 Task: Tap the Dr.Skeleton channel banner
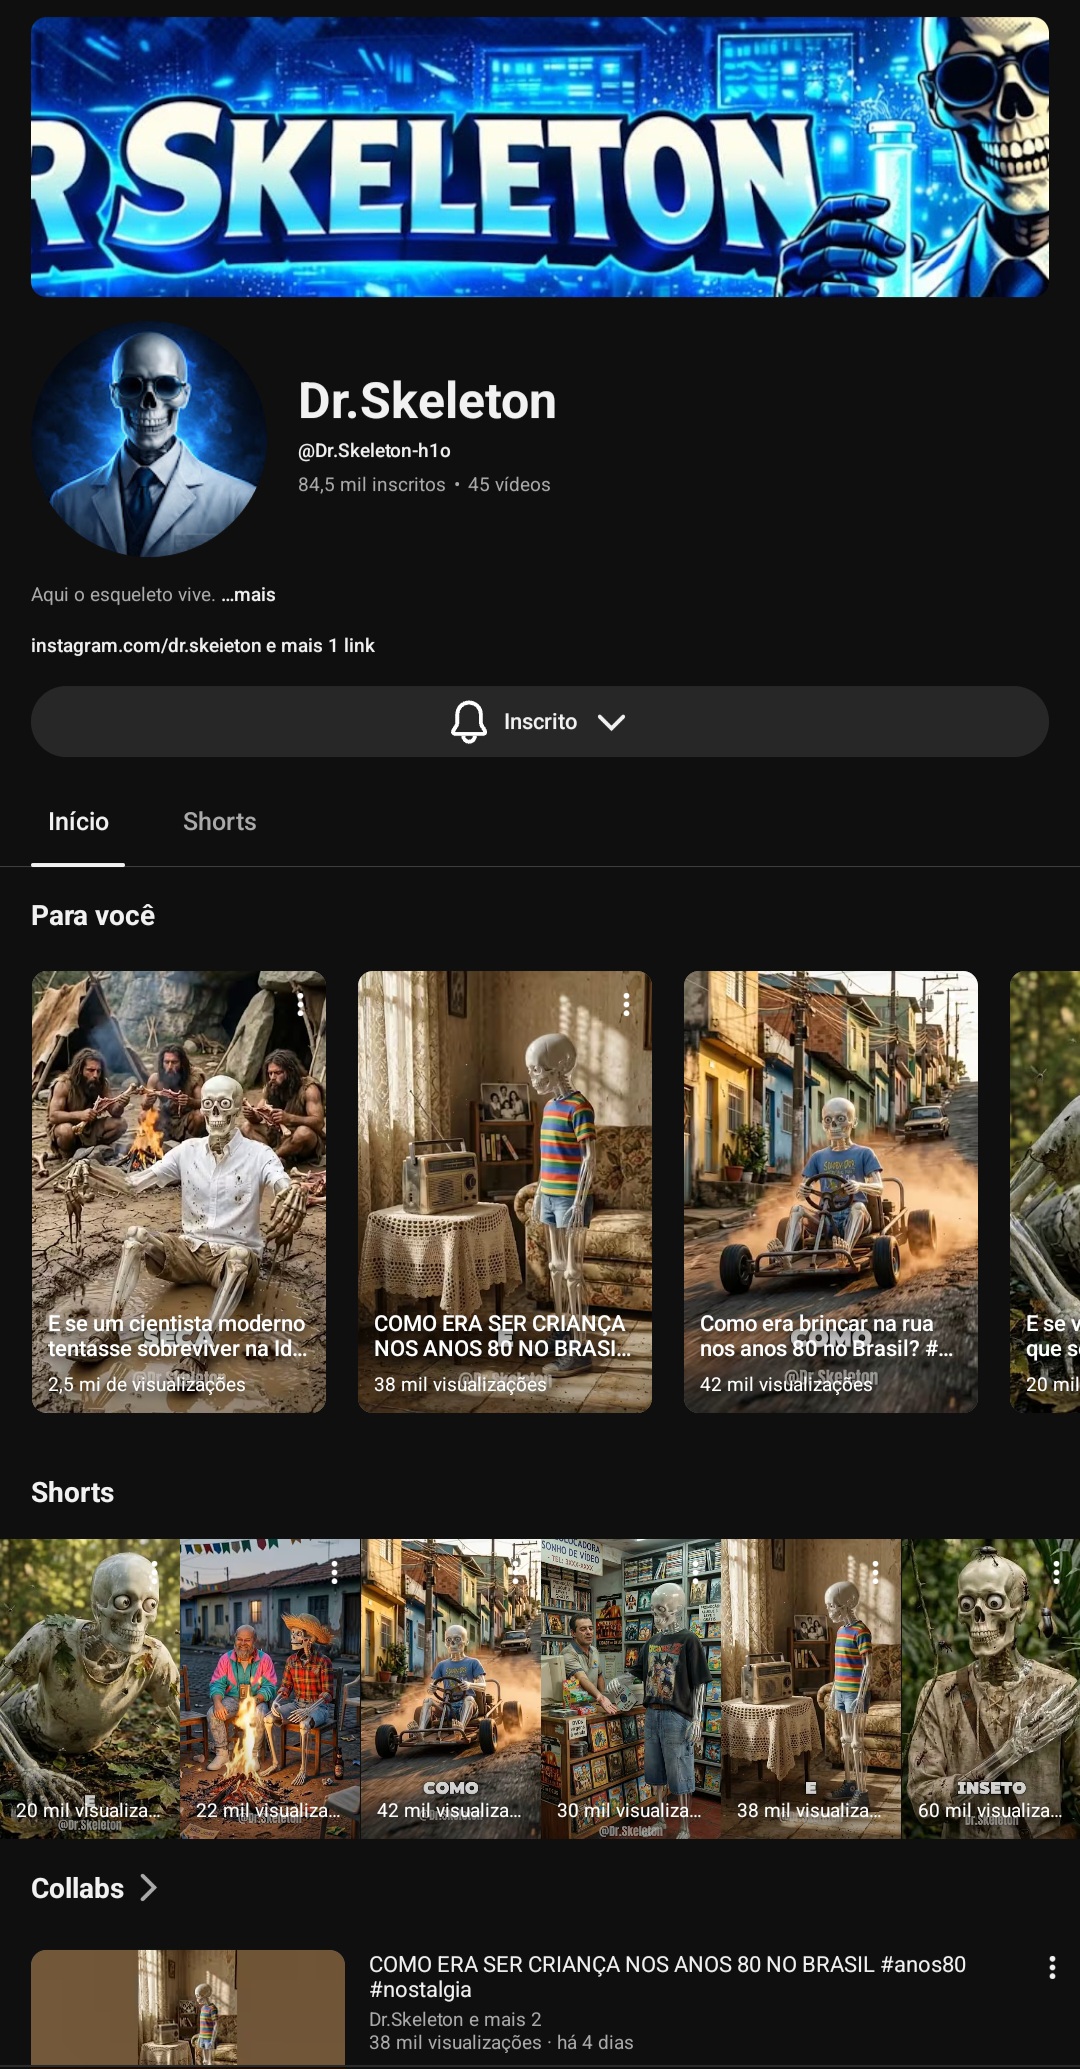[540, 157]
